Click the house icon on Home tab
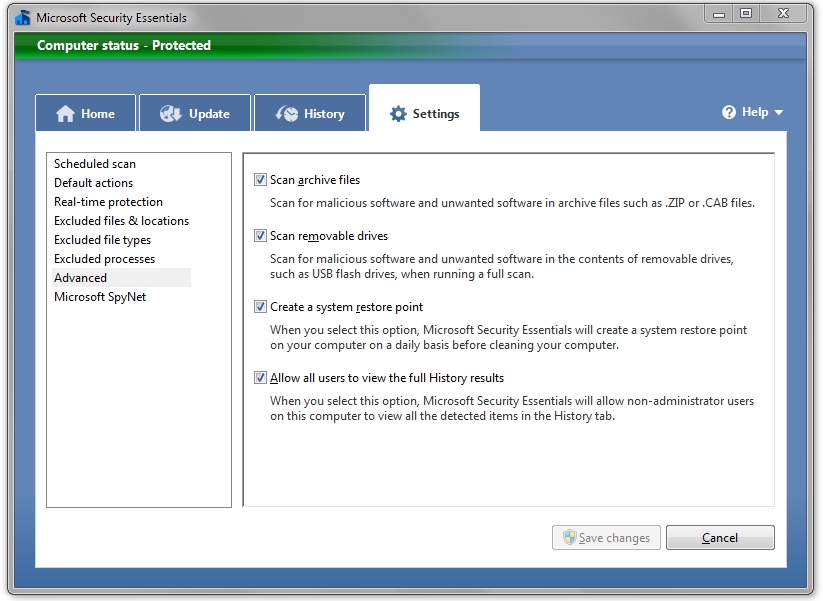Image resolution: width=823 pixels, height=601 pixels. [x=66, y=113]
